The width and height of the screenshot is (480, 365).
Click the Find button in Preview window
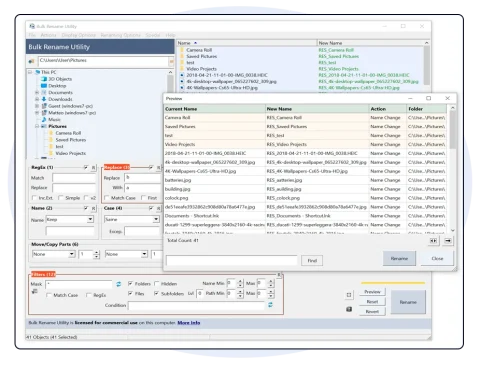click(x=312, y=260)
